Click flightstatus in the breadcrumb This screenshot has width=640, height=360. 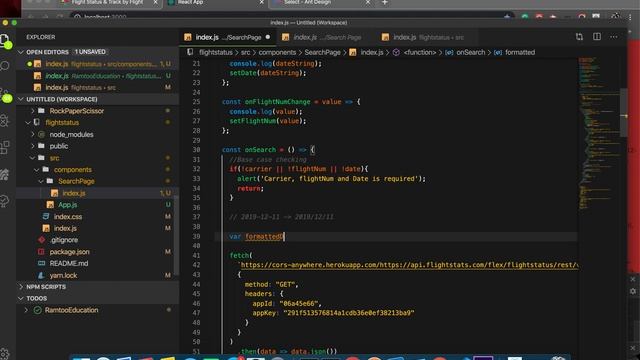(x=216, y=52)
